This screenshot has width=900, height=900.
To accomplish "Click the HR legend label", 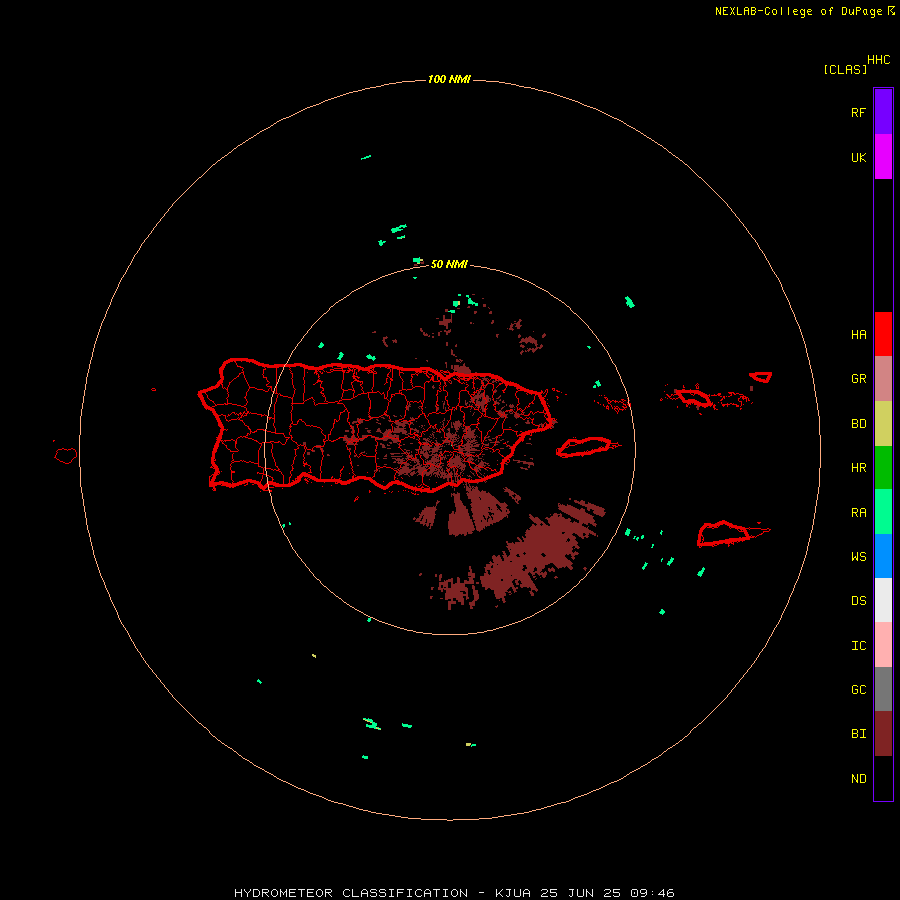I will coord(858,468).
